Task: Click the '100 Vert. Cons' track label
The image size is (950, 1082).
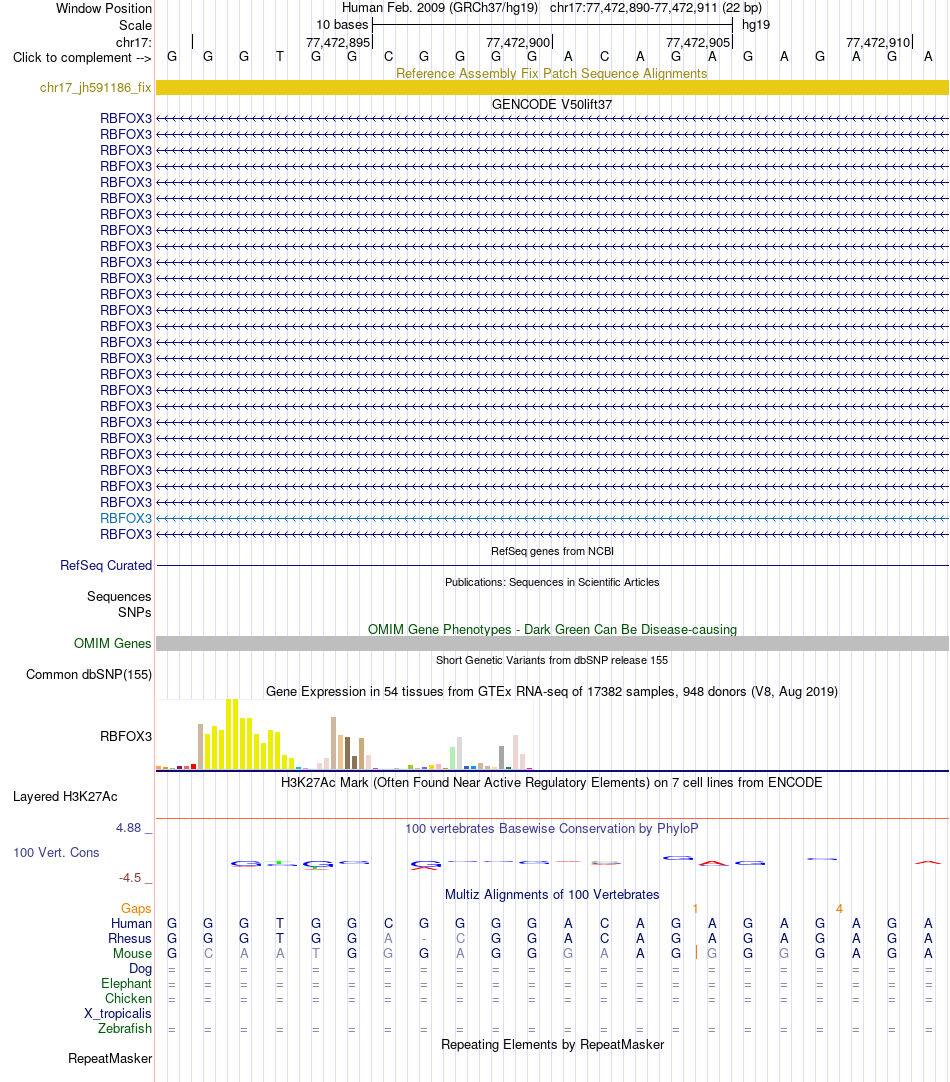Action: tap(56, 852)
